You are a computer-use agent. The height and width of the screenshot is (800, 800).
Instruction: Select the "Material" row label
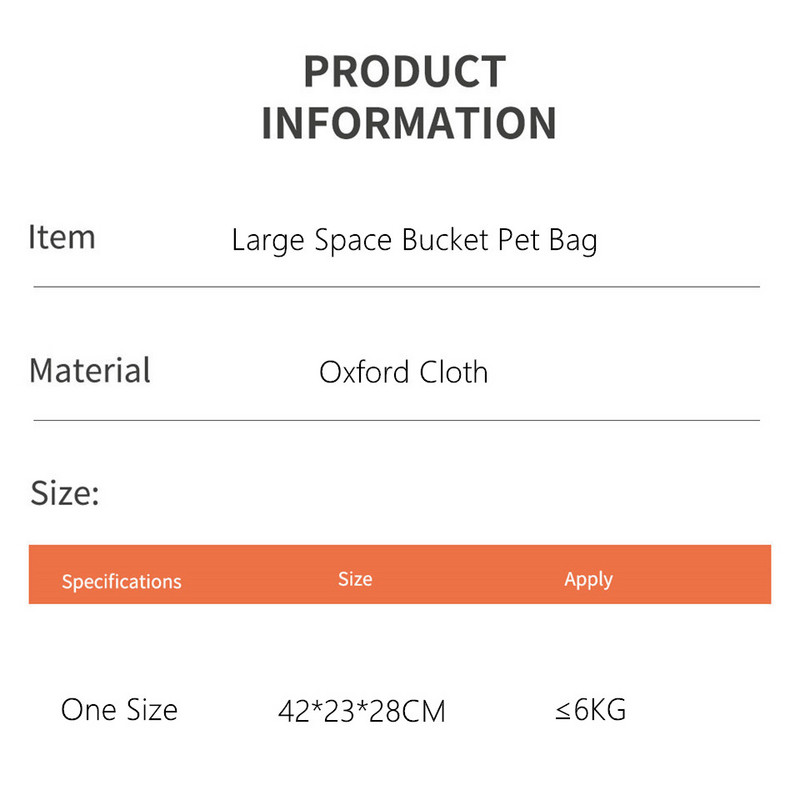90,370
